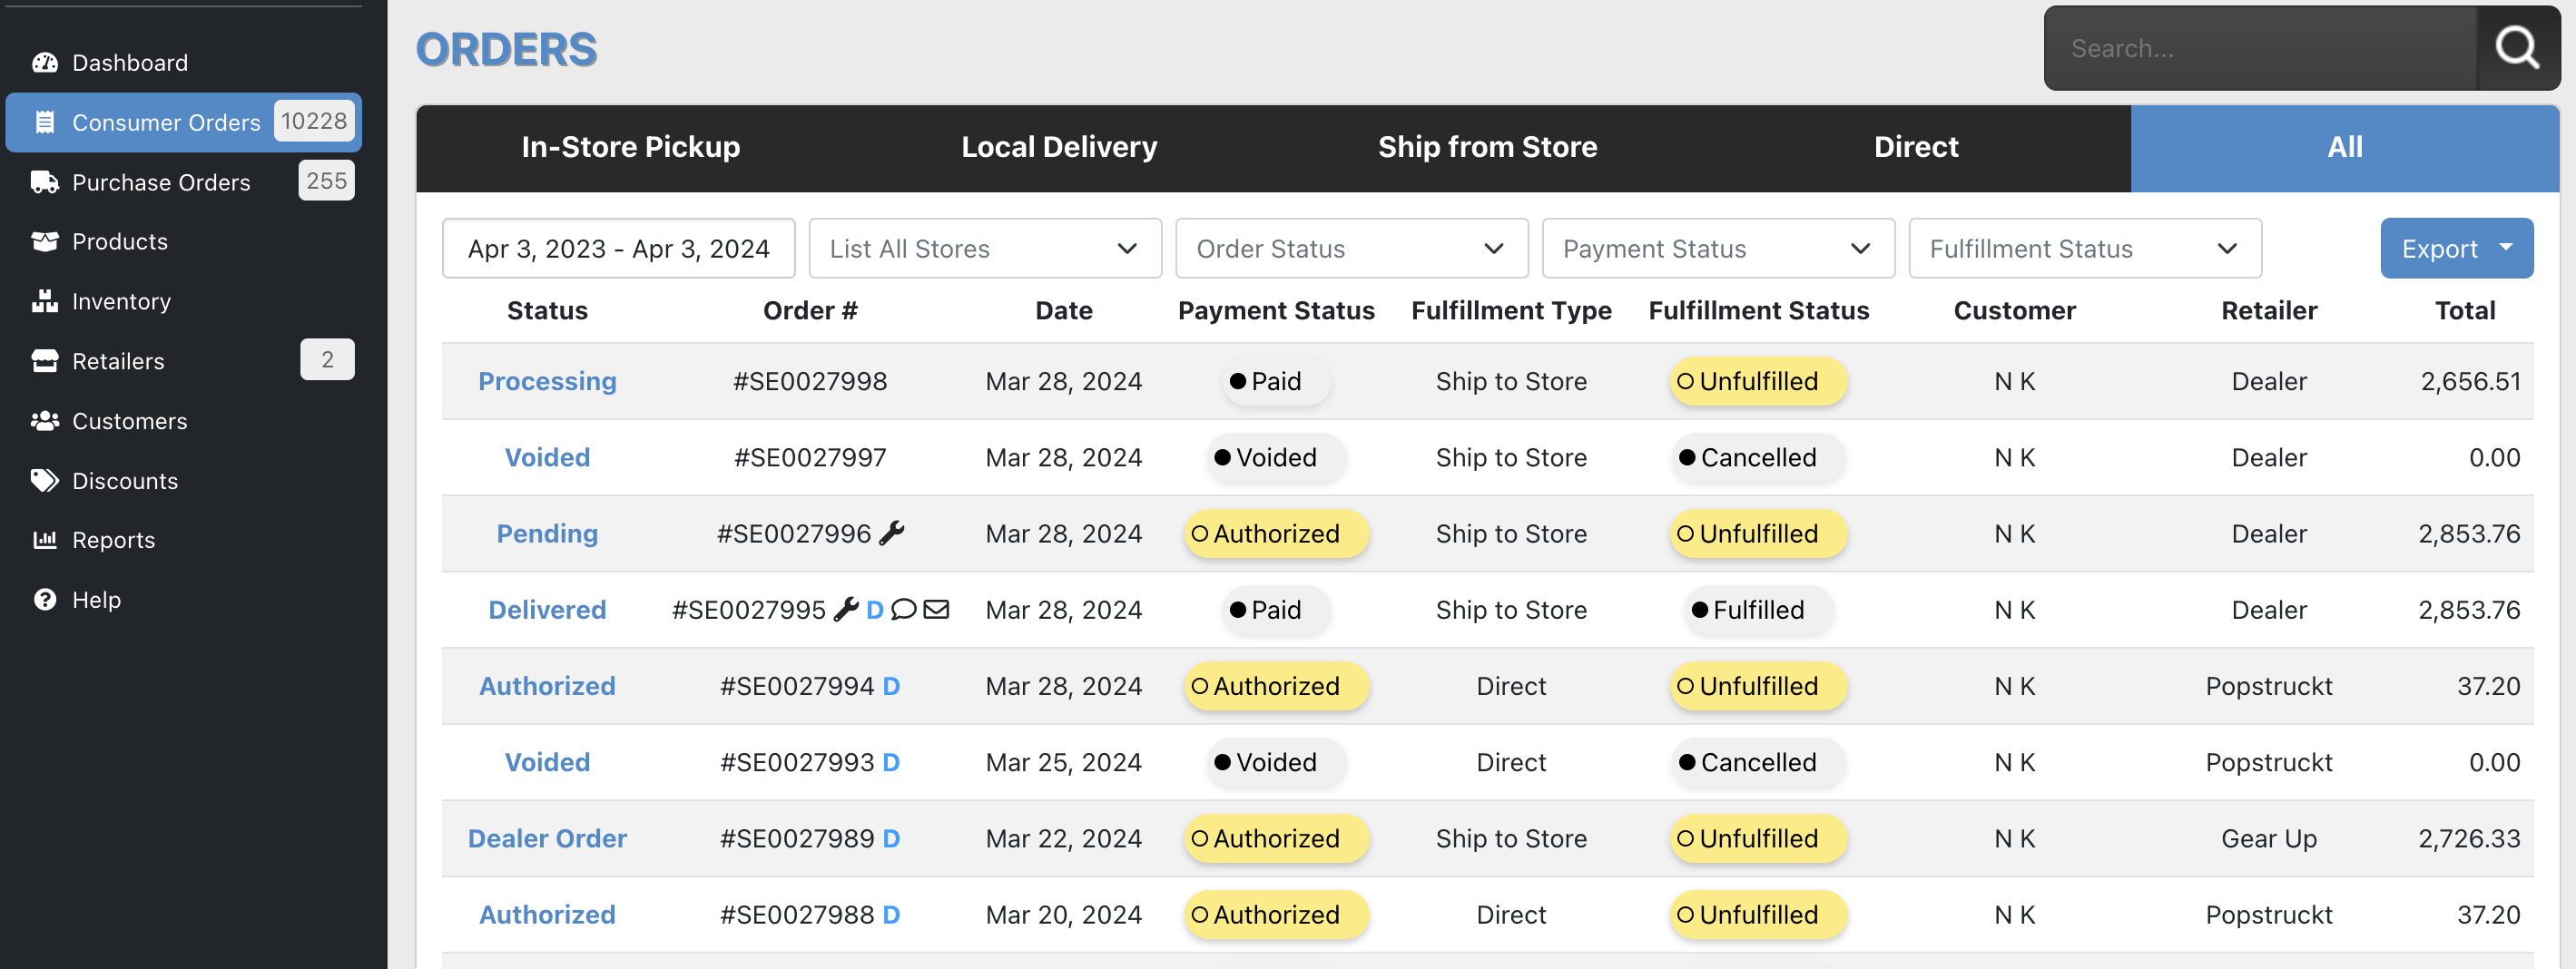The image size is (2576, 969).
Task: Click the Dashboard gauge icon in sidebar
Action: point(45,63)
